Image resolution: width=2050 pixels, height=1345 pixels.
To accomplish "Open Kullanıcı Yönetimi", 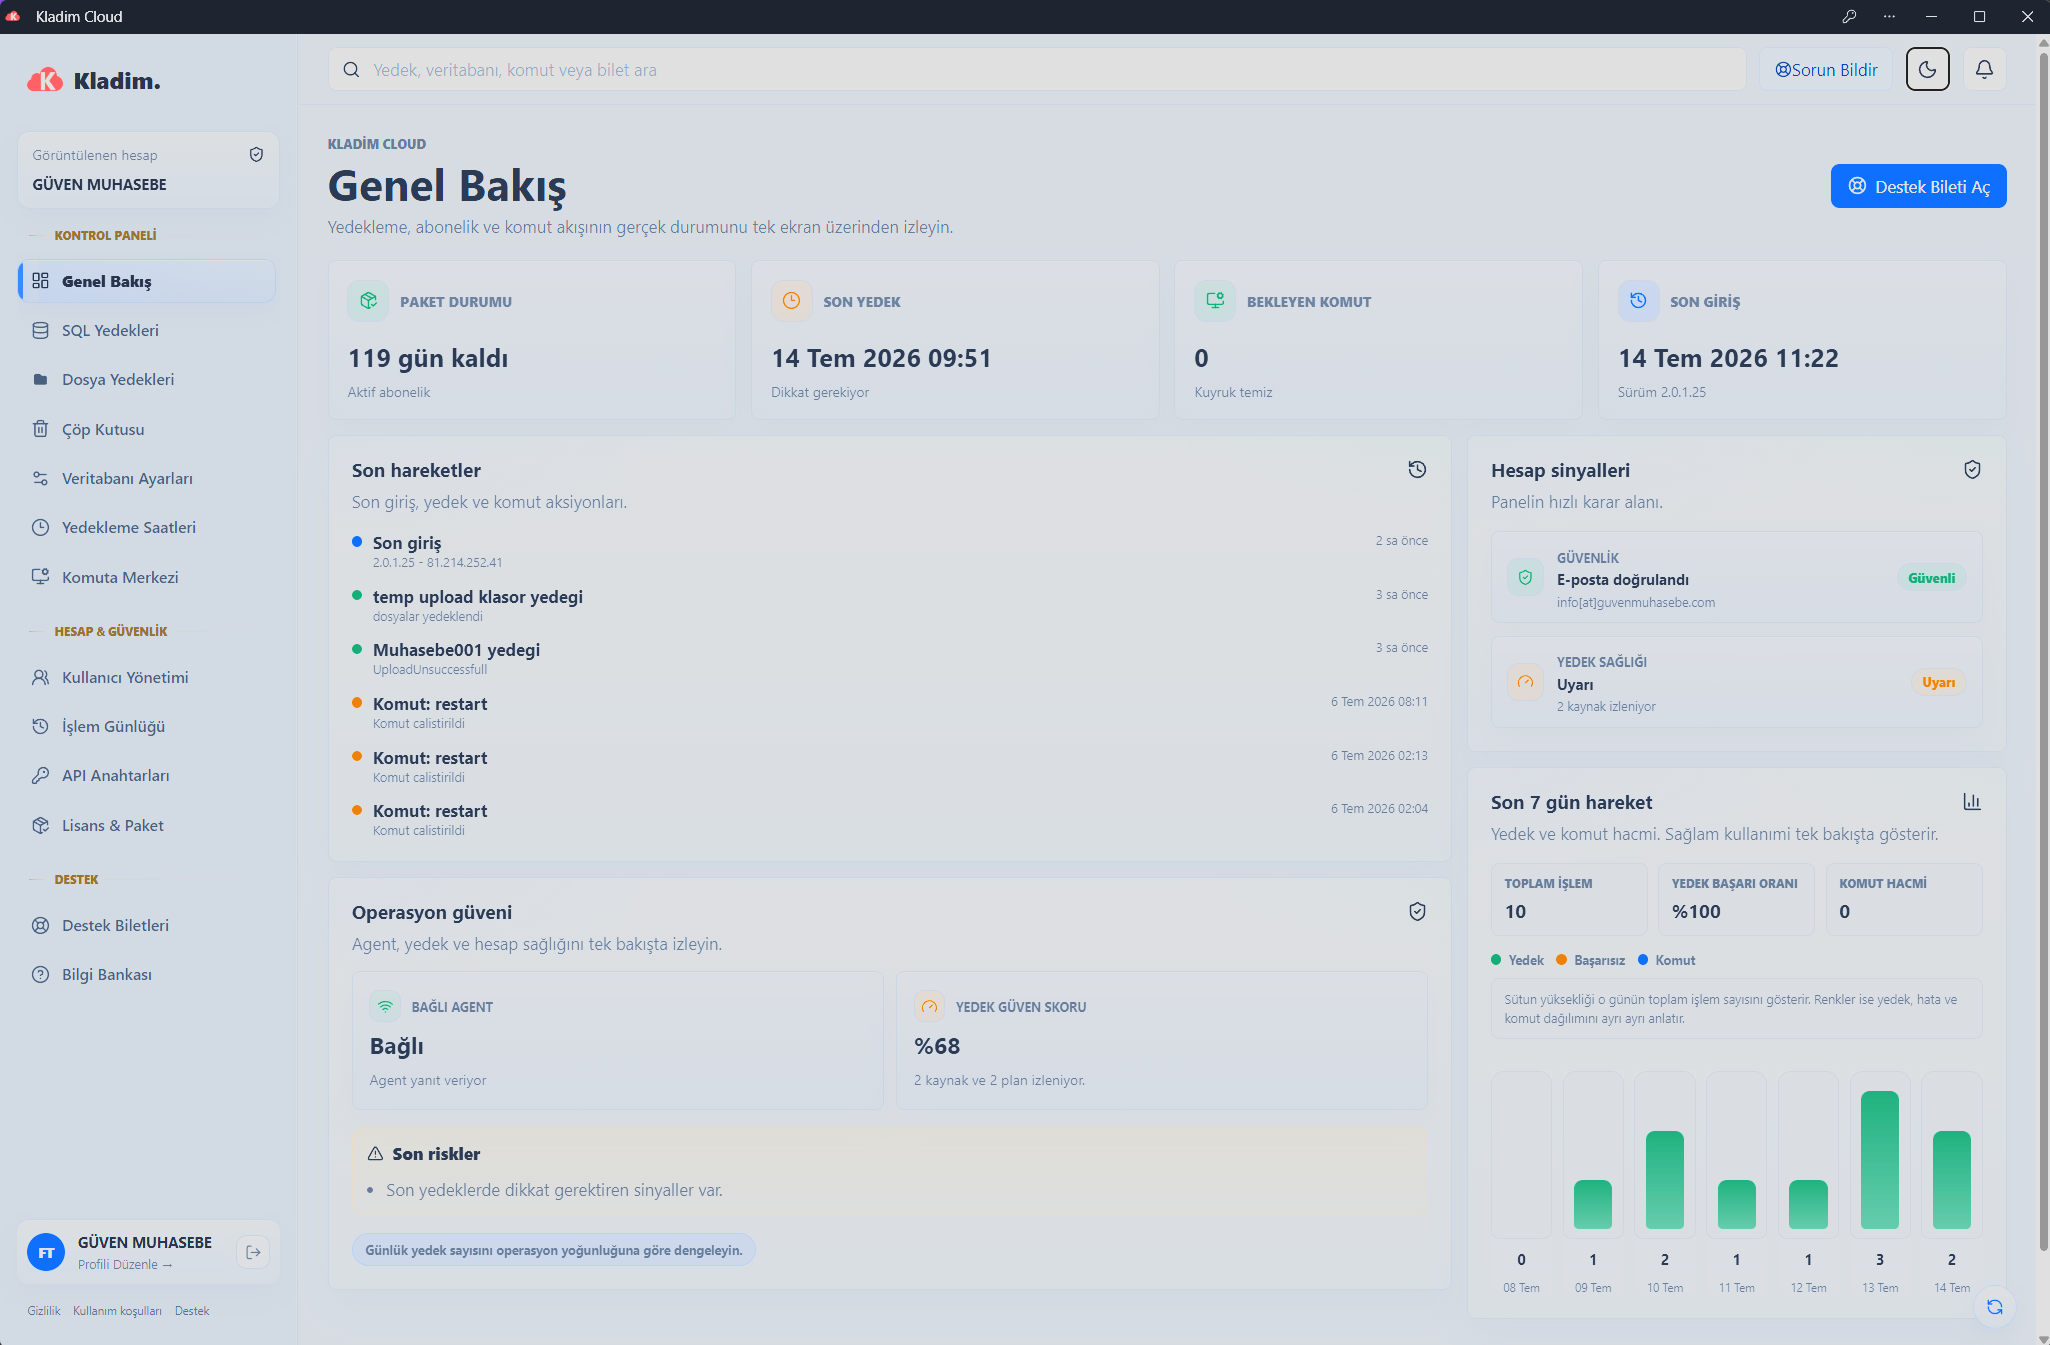I will coord(147,678).
